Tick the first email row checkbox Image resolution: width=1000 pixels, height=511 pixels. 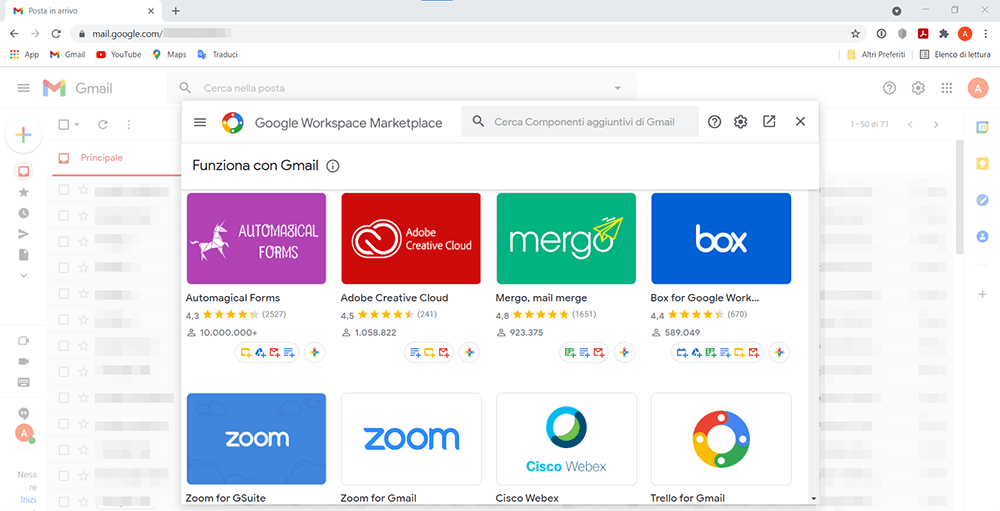64,189
